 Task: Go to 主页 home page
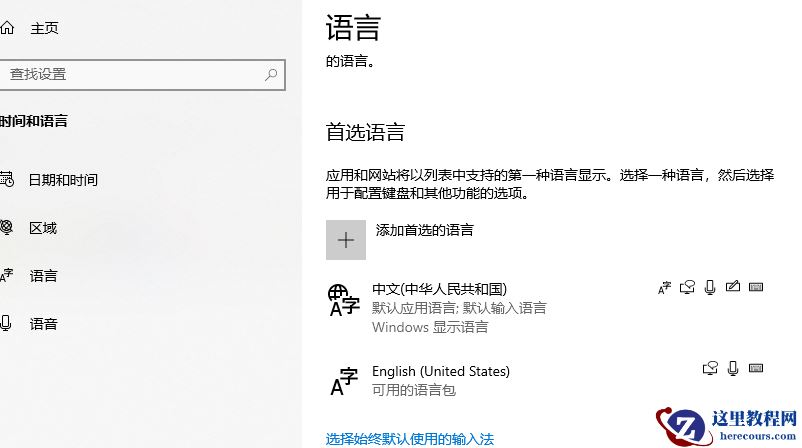[x=44, y=28]
